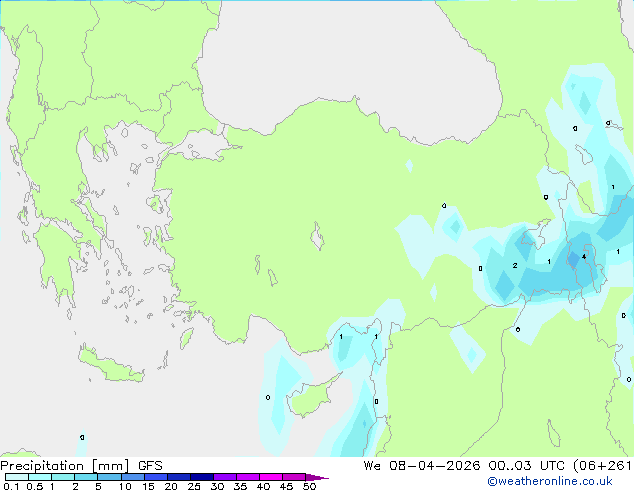Screen dimensions: 634x490
Task: Click the '15' legend label
Action: coord(148,486)
